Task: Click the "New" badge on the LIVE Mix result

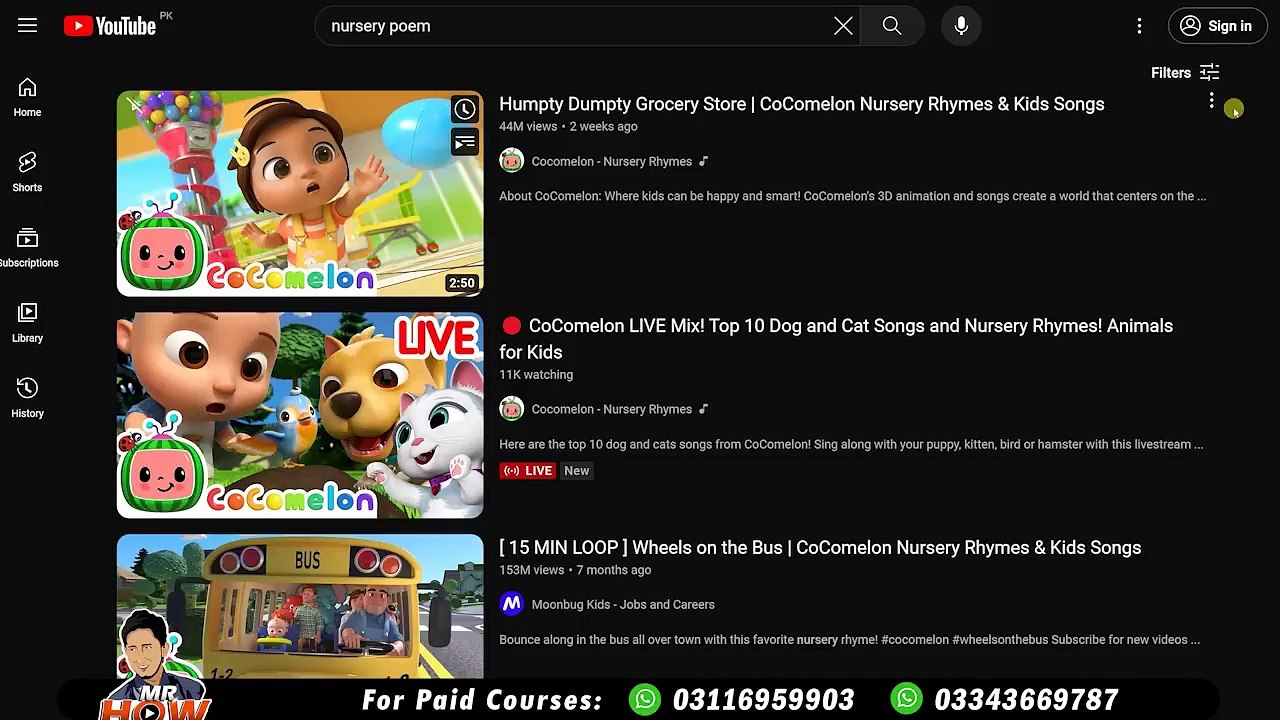Action: coord(577,471)
